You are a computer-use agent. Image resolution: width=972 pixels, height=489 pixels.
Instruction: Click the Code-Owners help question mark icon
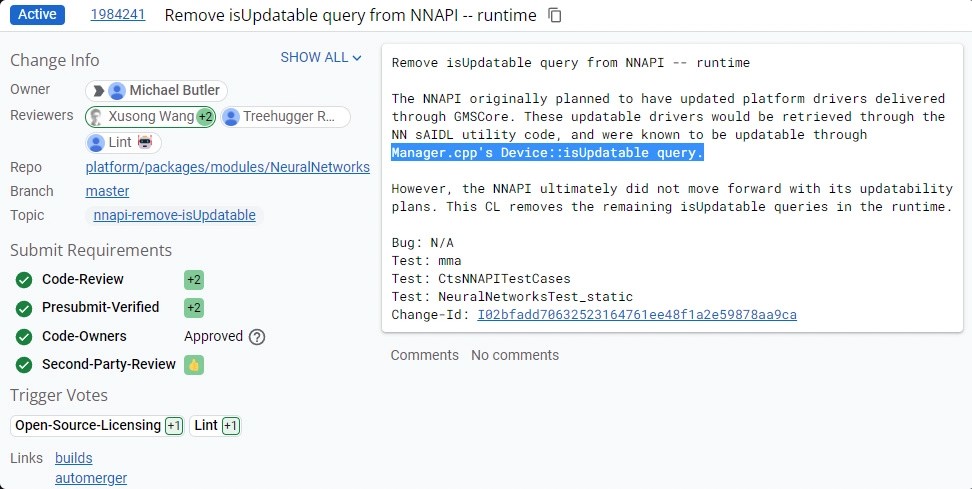coord(257,337)
